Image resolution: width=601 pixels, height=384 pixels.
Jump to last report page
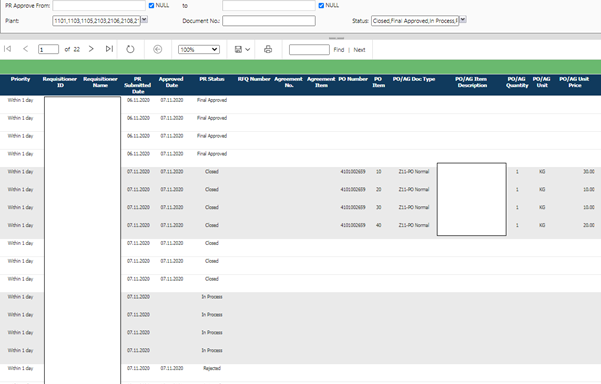click(109, 49)
